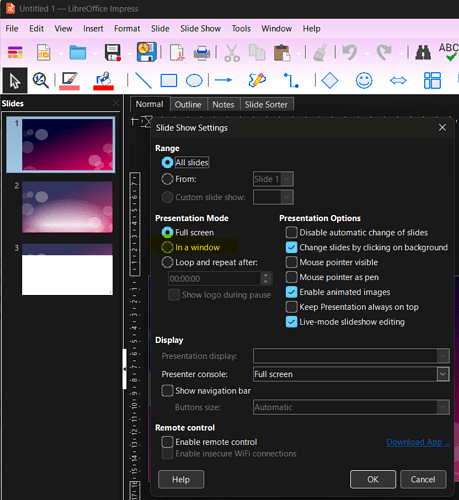459x500 pixels.
Task: Switch to the Slide Sorter tab
Action: click(x=266, y=105)
